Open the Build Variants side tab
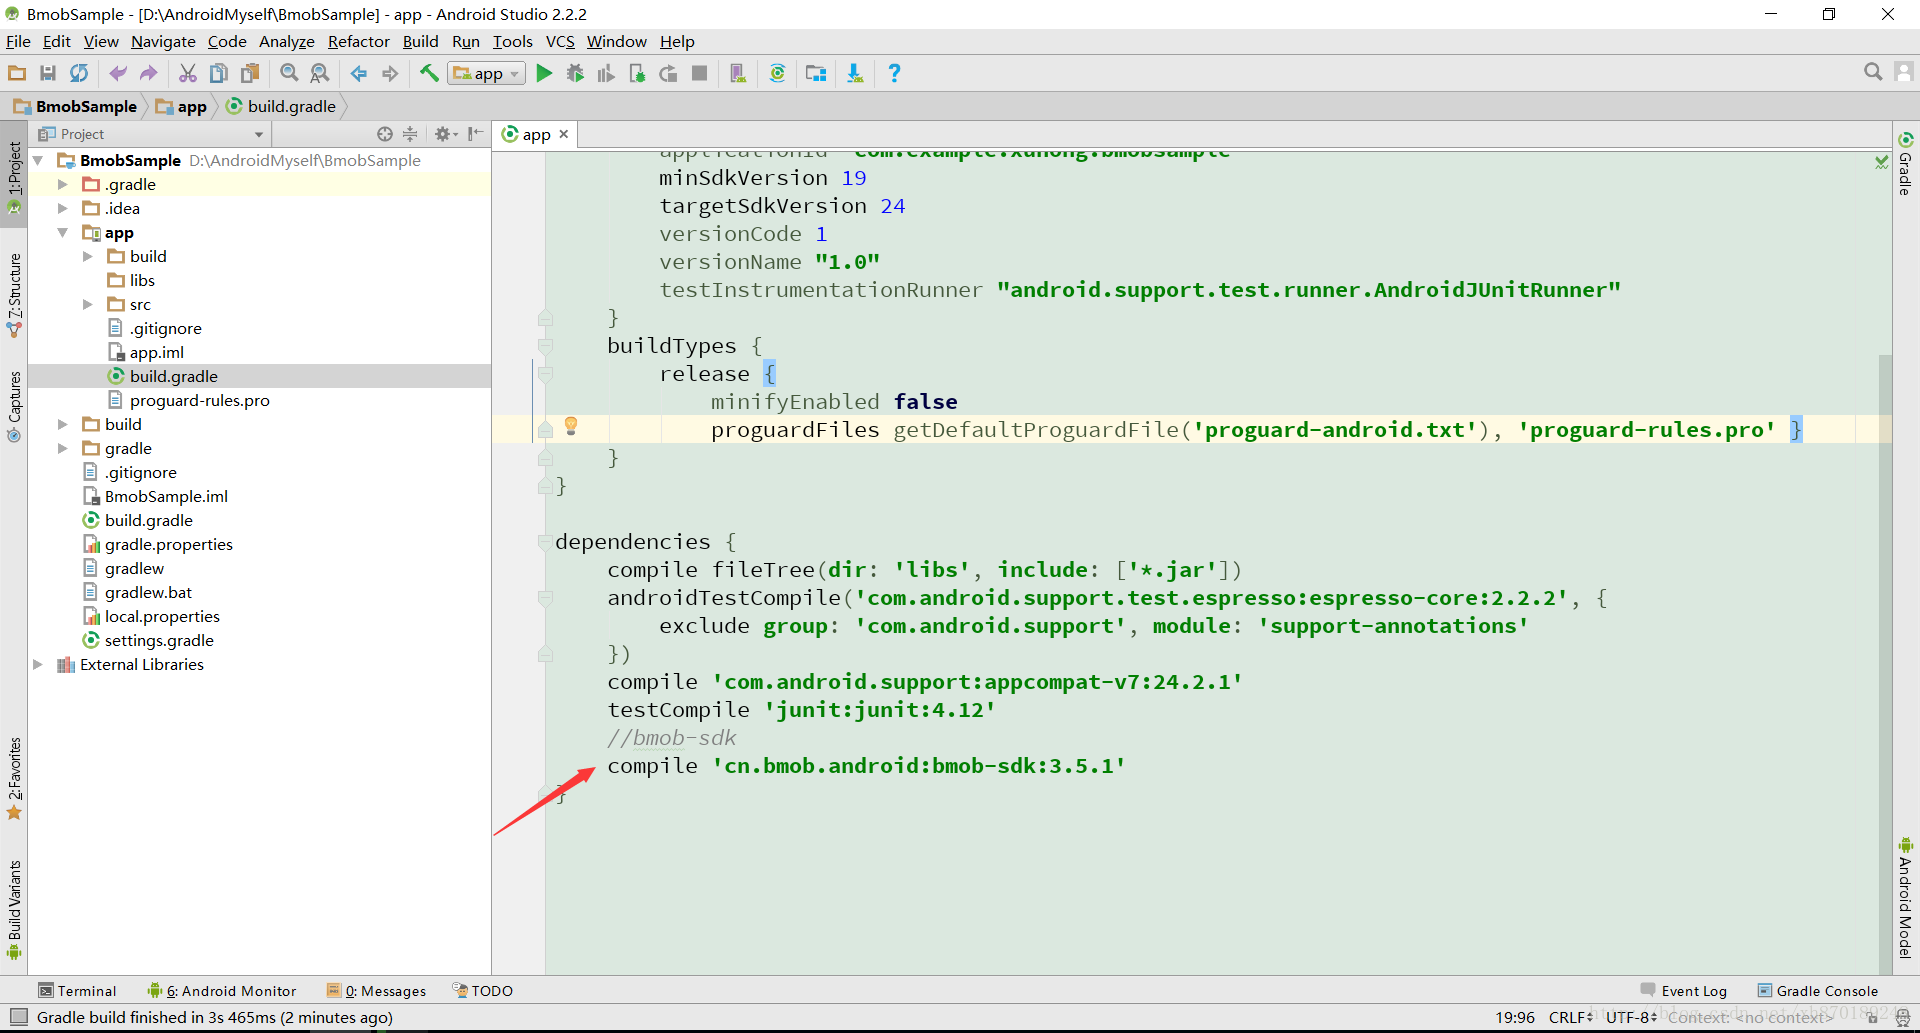The height and width of the screenshot is (1033, 1920). click(14, 910)
